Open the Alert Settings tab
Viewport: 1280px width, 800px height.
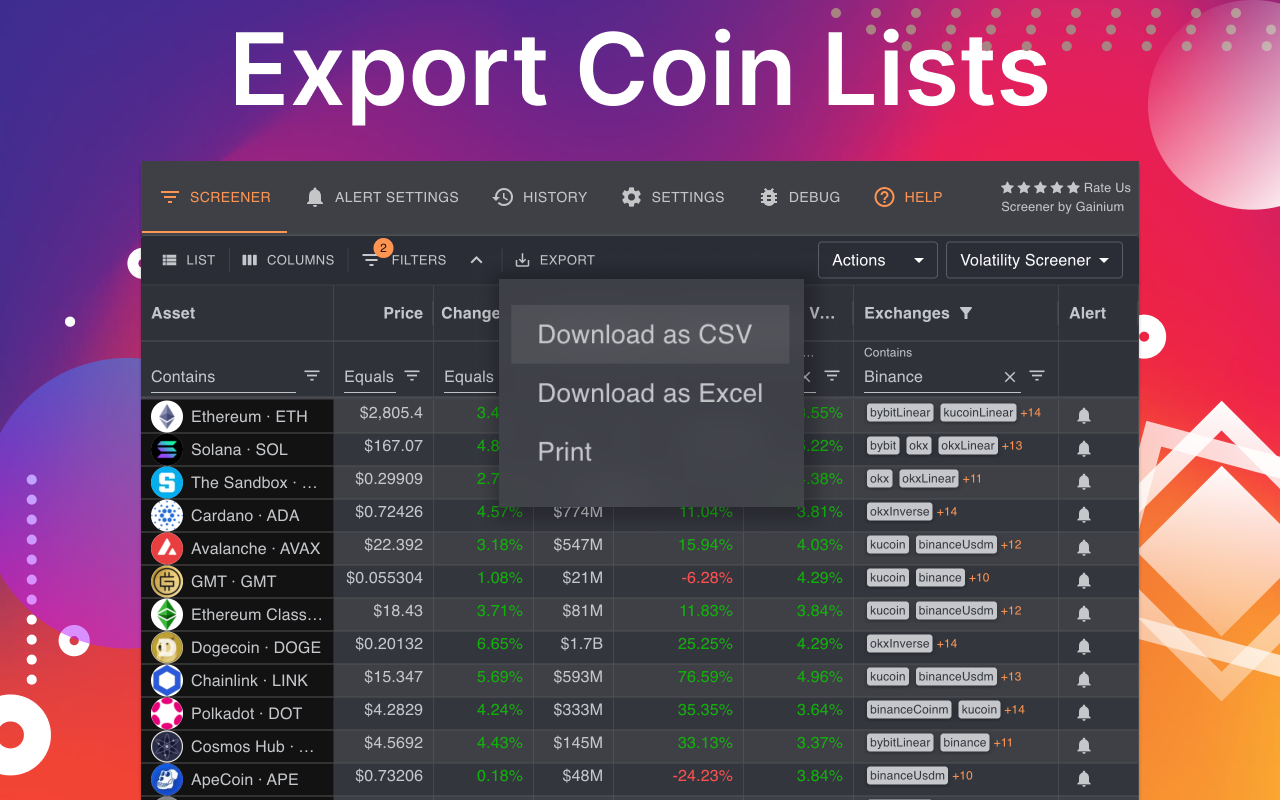382,197
